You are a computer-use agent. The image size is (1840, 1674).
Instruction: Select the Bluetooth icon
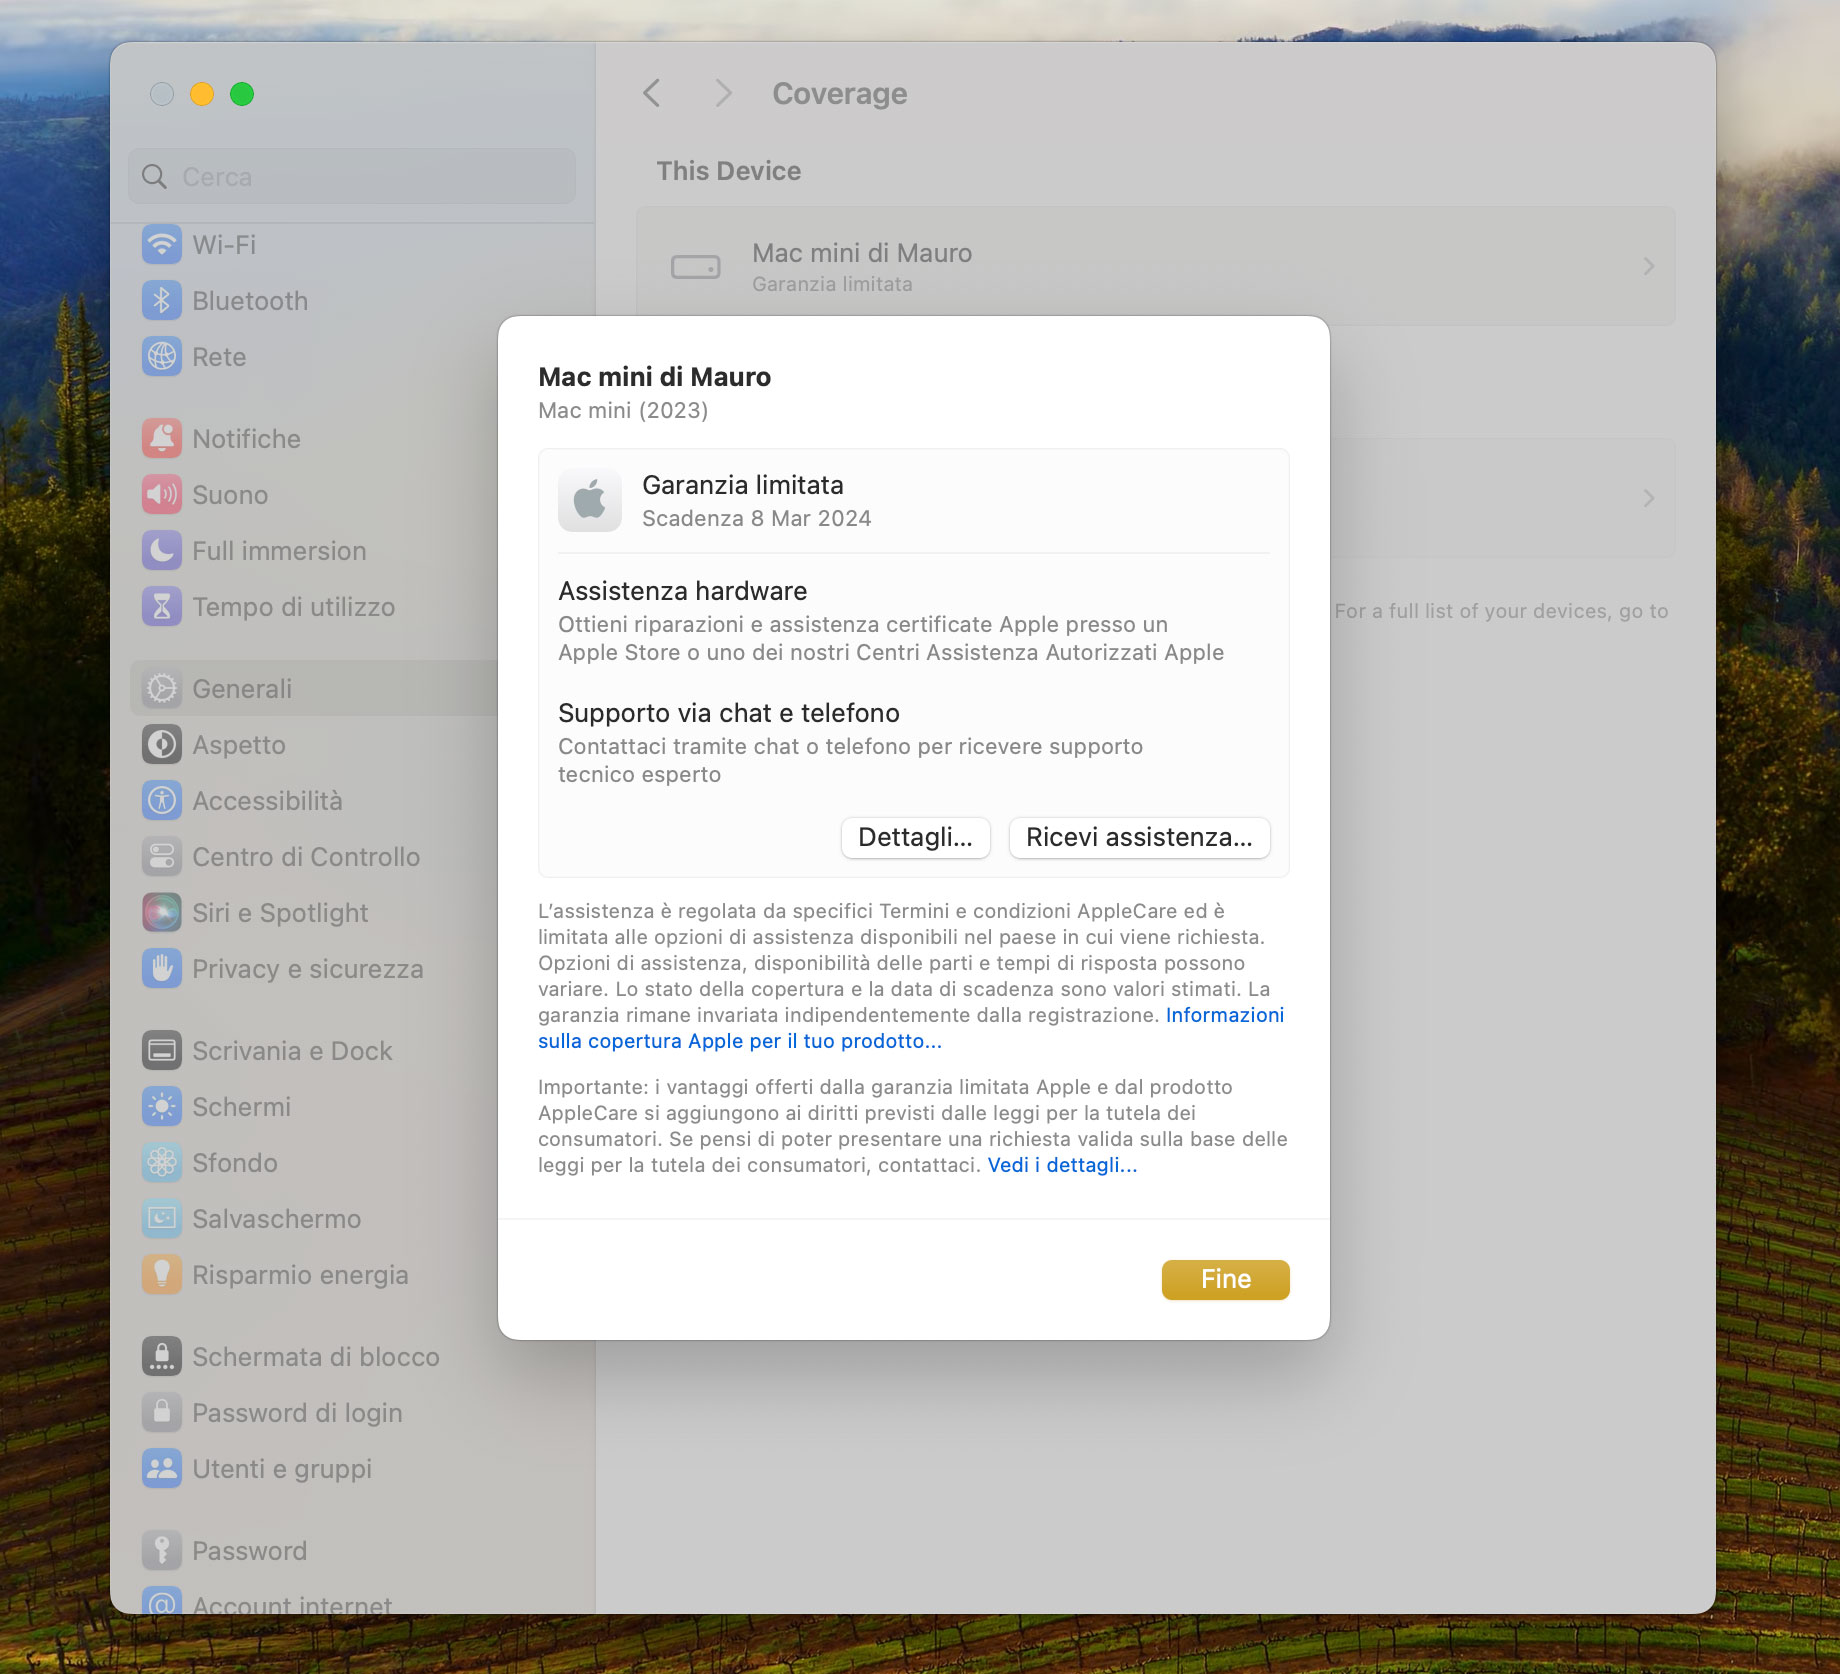[x=162, y=300]
